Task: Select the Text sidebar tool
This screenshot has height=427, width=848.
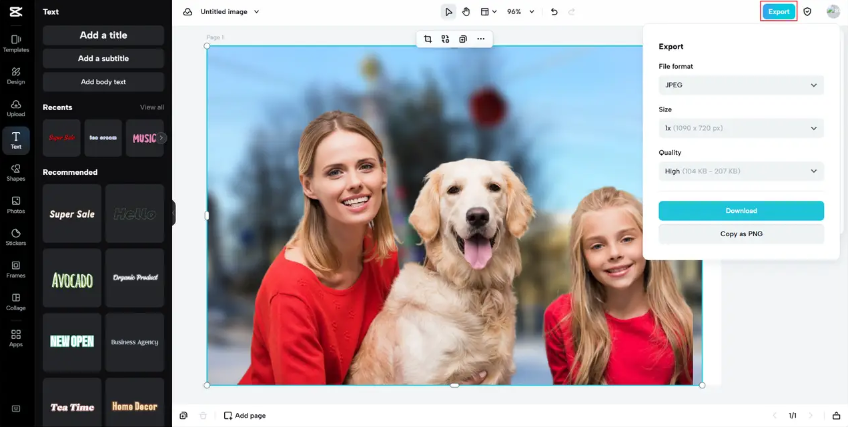Action: 16,141
